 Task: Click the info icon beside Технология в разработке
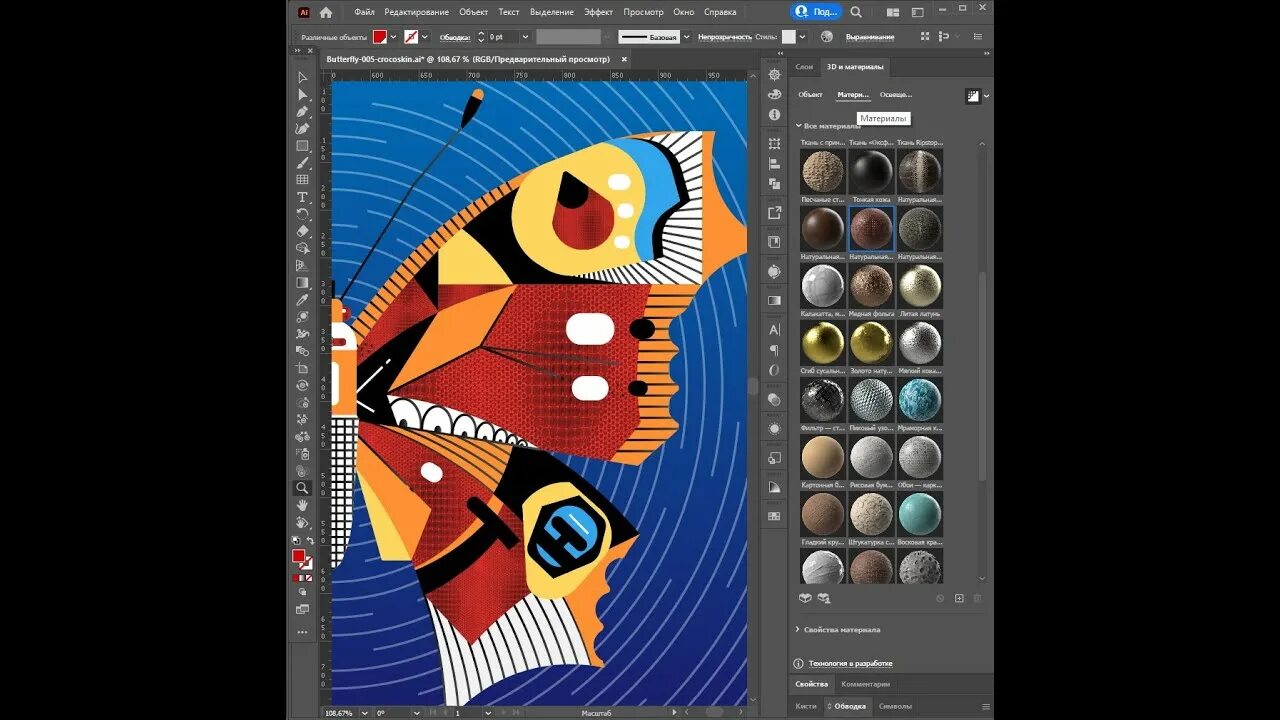[799, 663]
